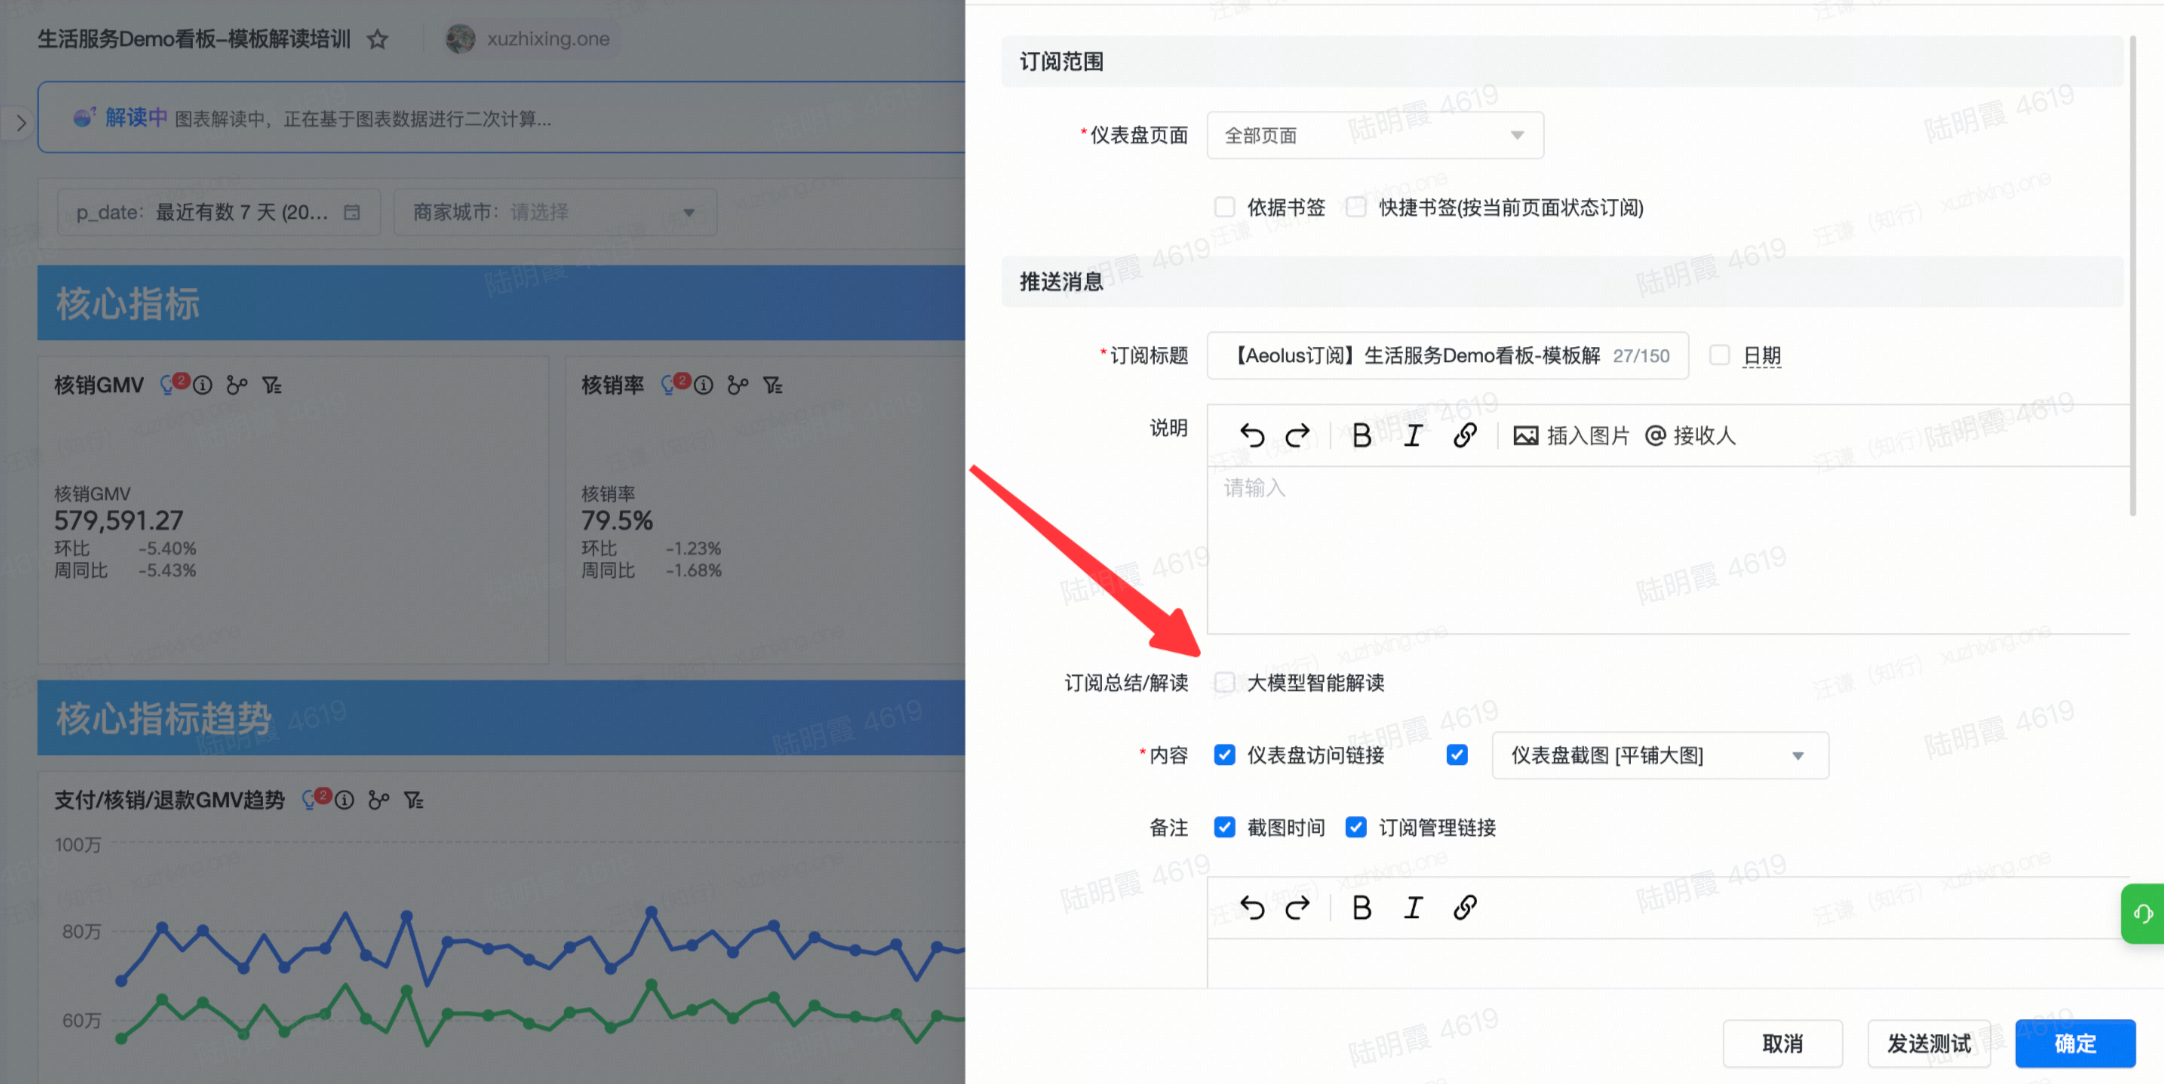2164x1084 pixels.
Task: Expand the left sidebar chevron
Action: pos(21,123)
